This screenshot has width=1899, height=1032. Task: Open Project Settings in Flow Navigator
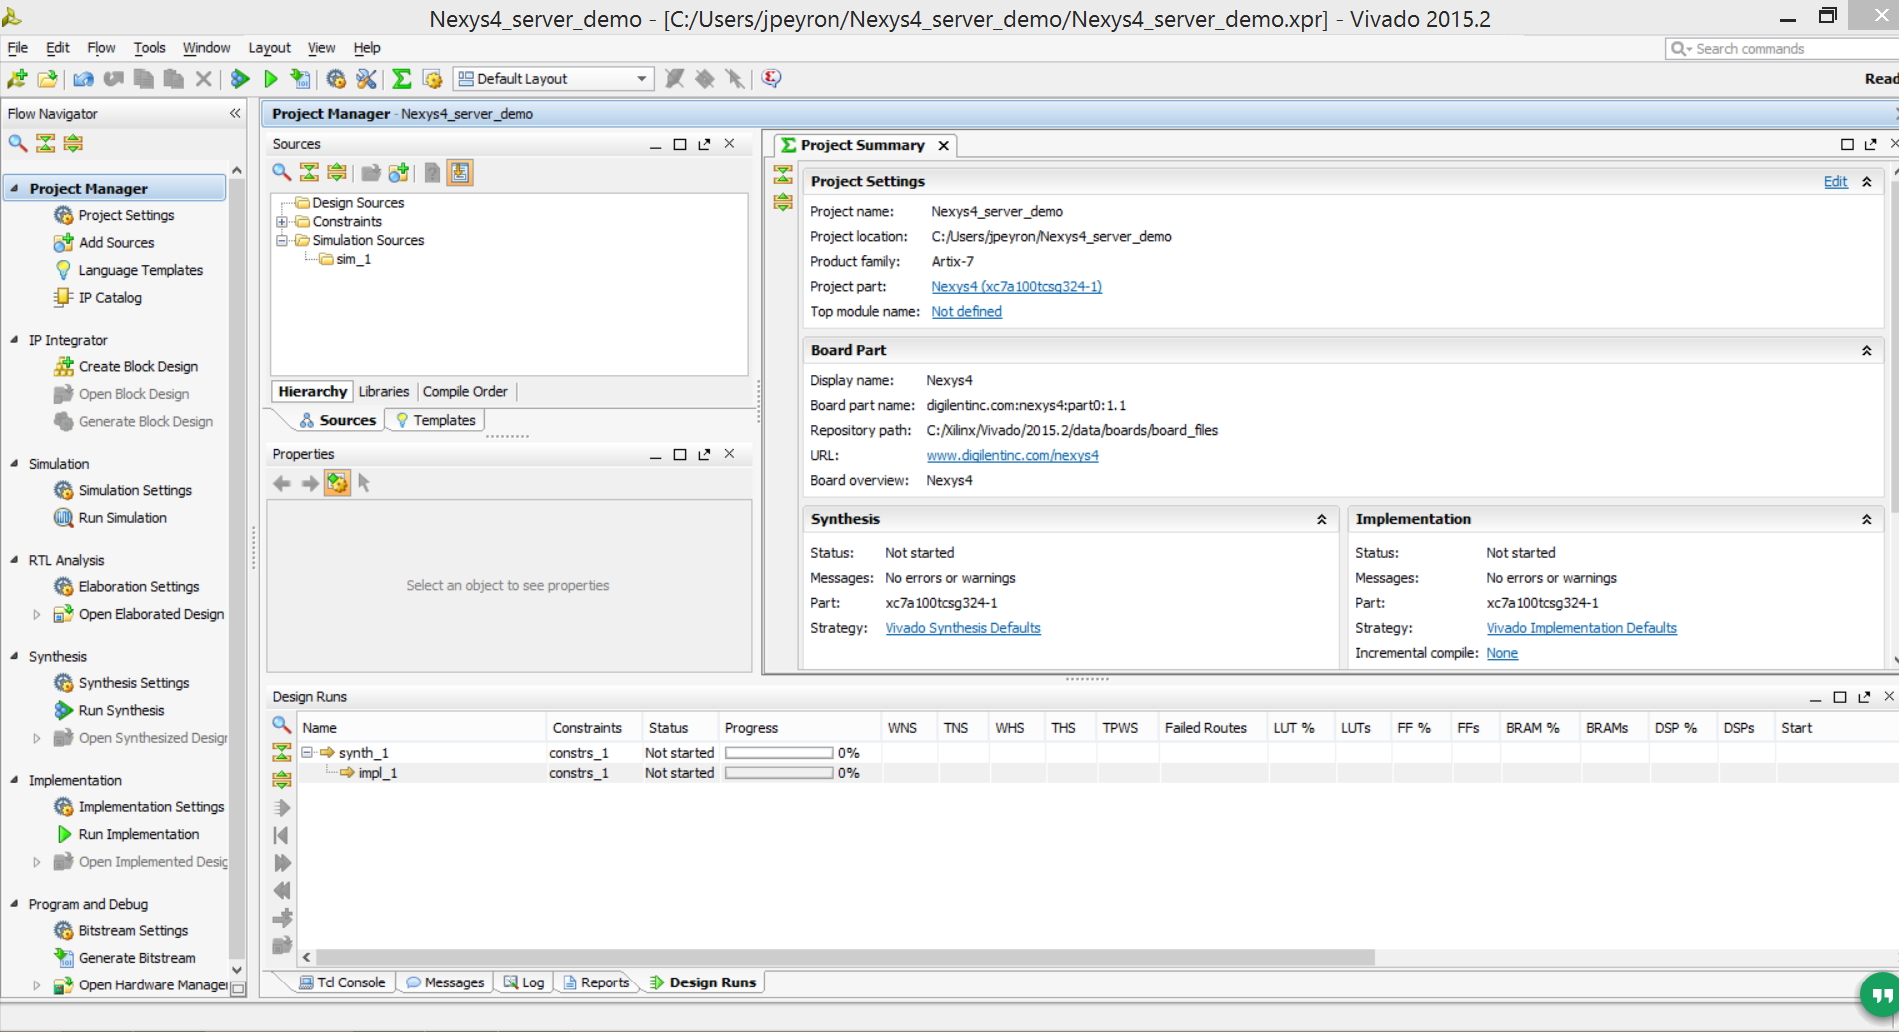tap(126, 215)
